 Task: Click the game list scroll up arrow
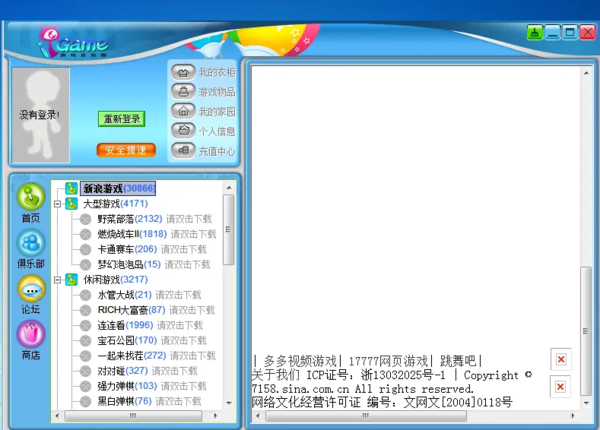click(x=229, y=187)
